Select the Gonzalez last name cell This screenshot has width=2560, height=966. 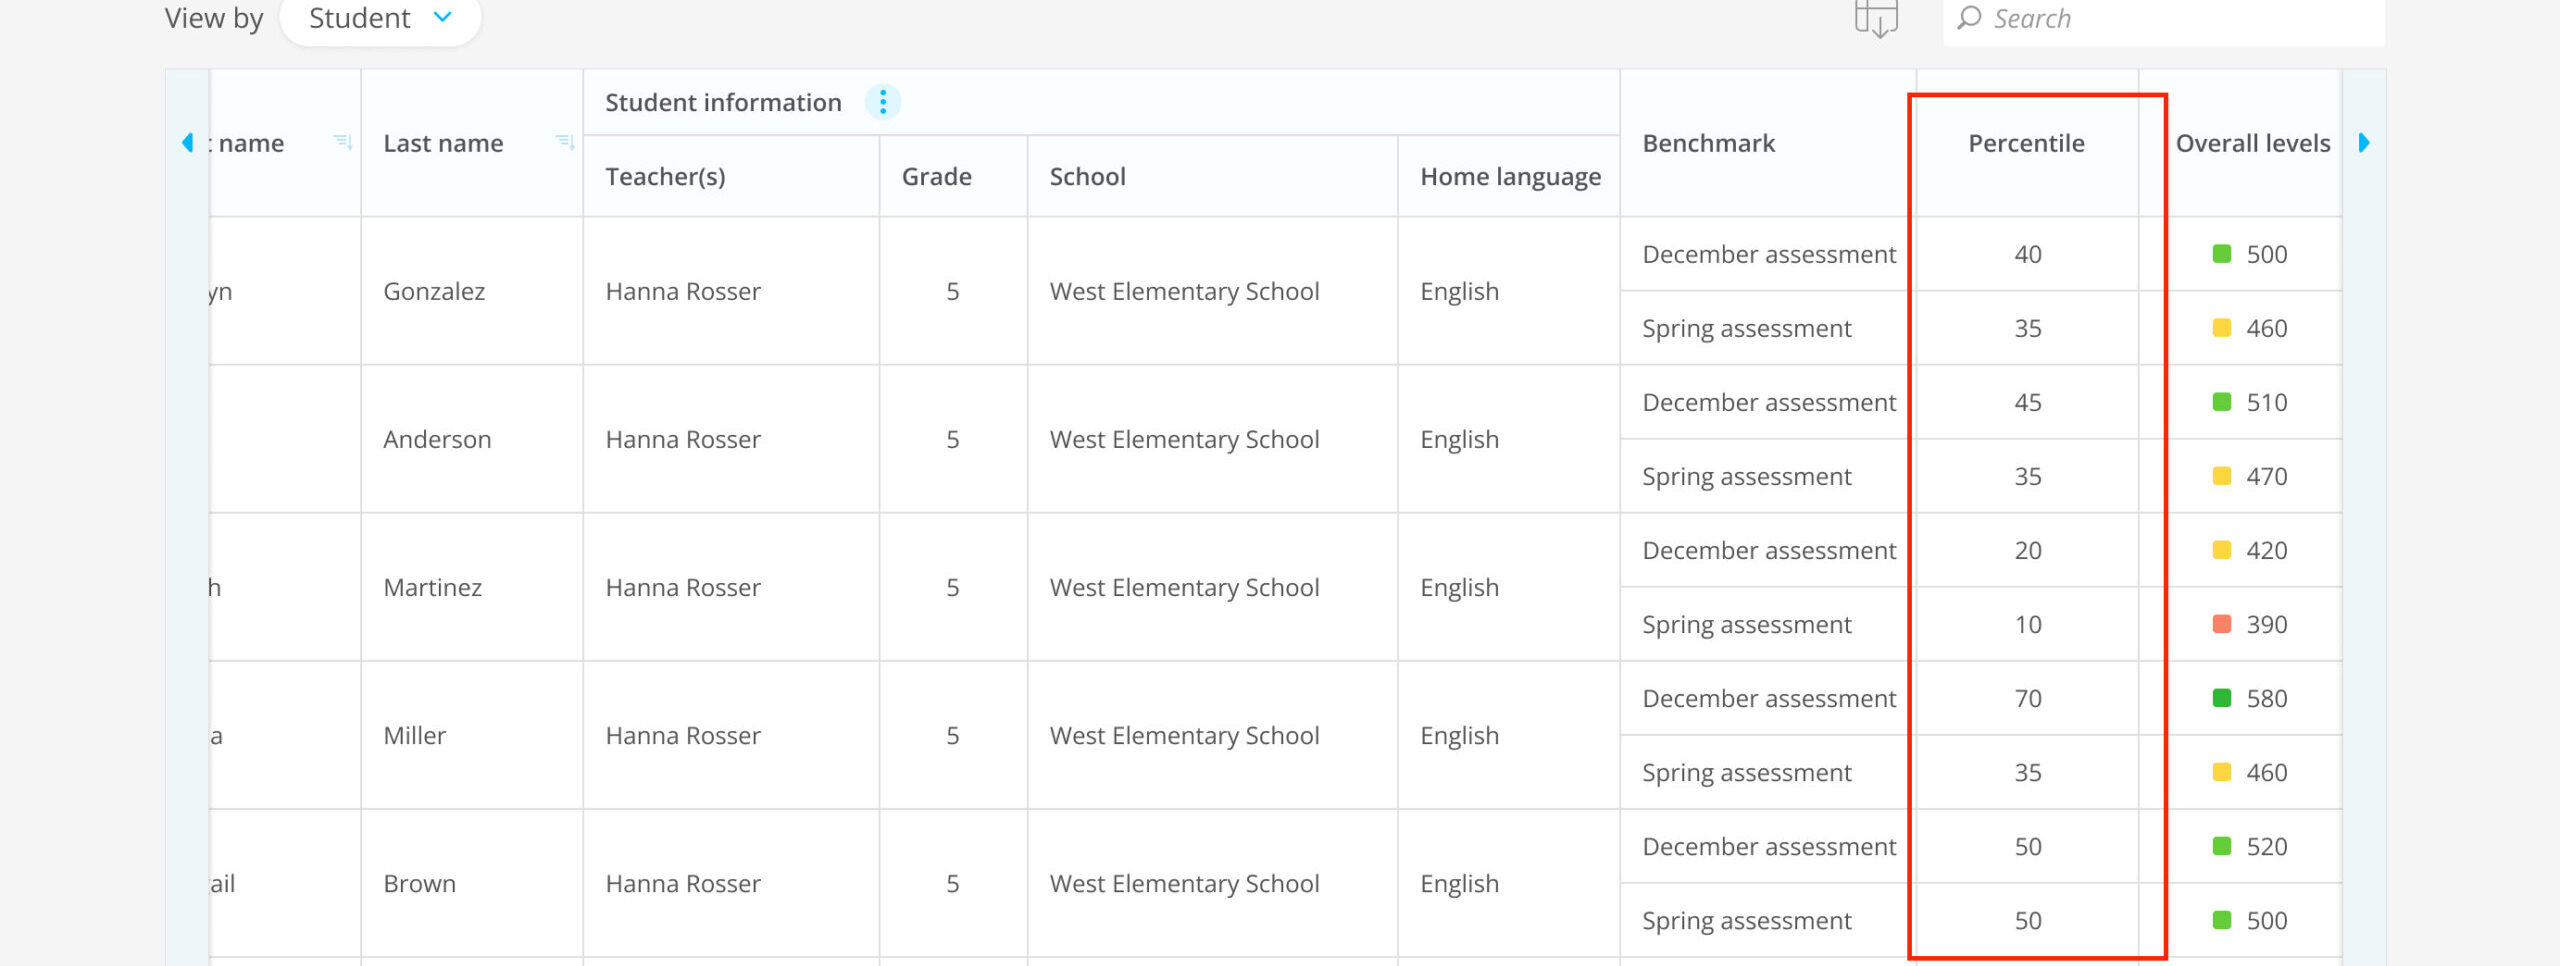point(471,291)
